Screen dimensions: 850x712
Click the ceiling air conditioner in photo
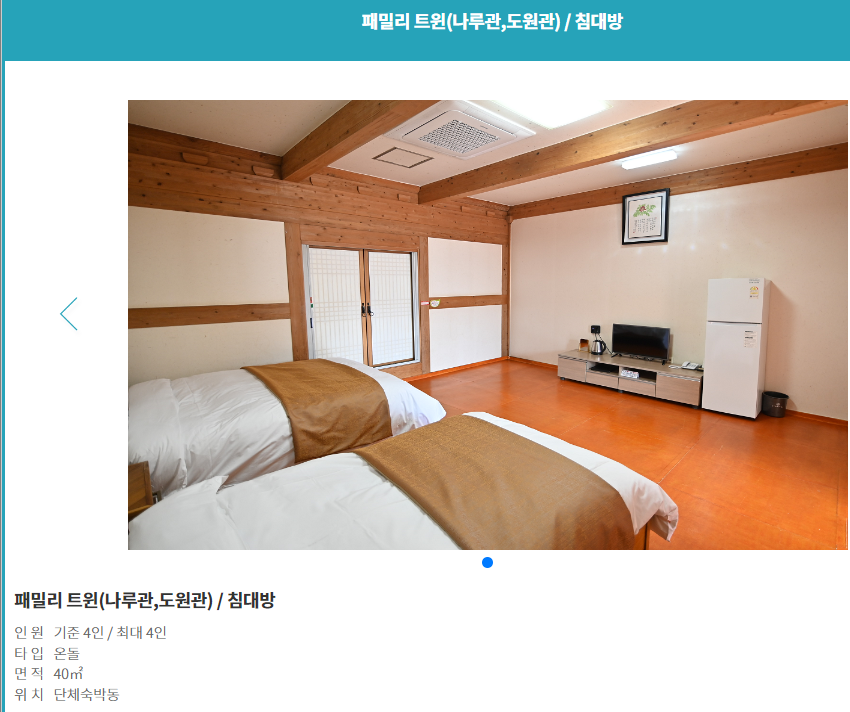coord(460,131)
